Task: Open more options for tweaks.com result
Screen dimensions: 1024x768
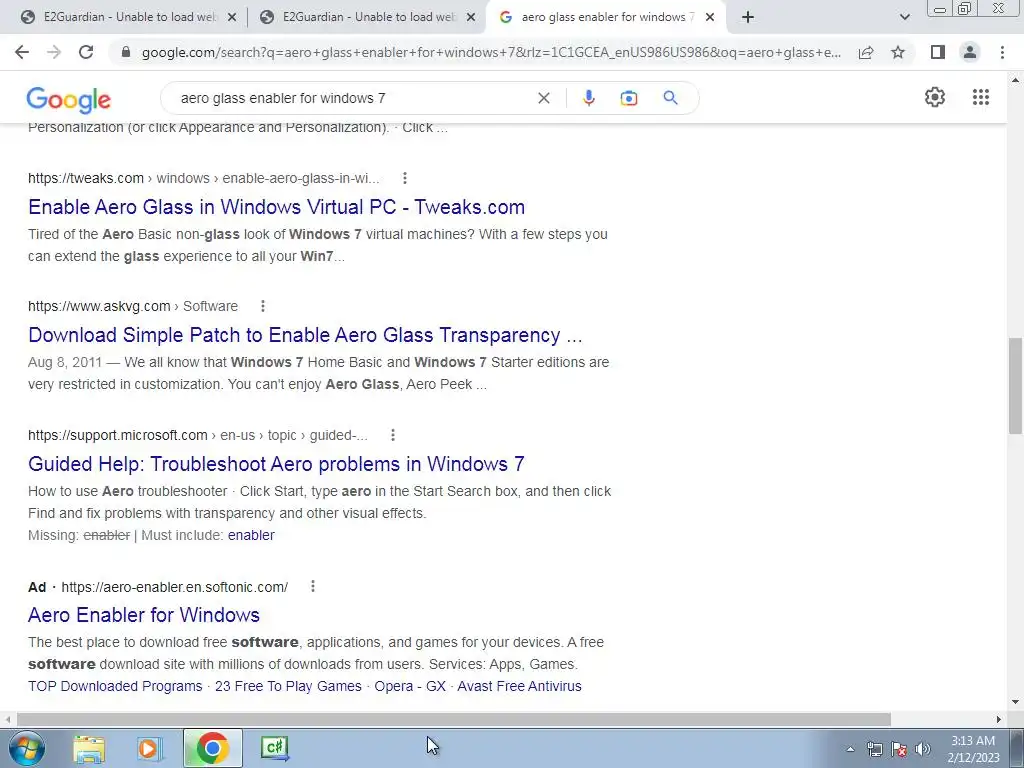Action: [x=405, y=178]
